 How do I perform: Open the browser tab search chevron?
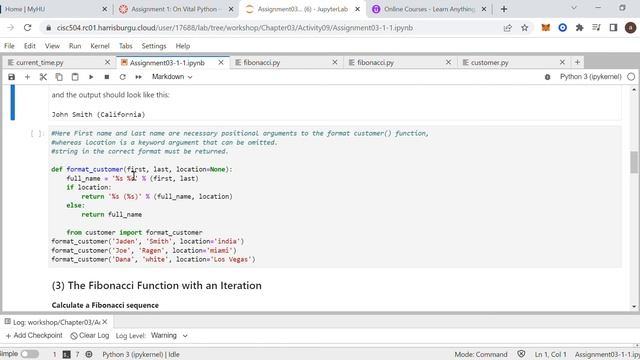pyautogui.click(x=573, y=8)
